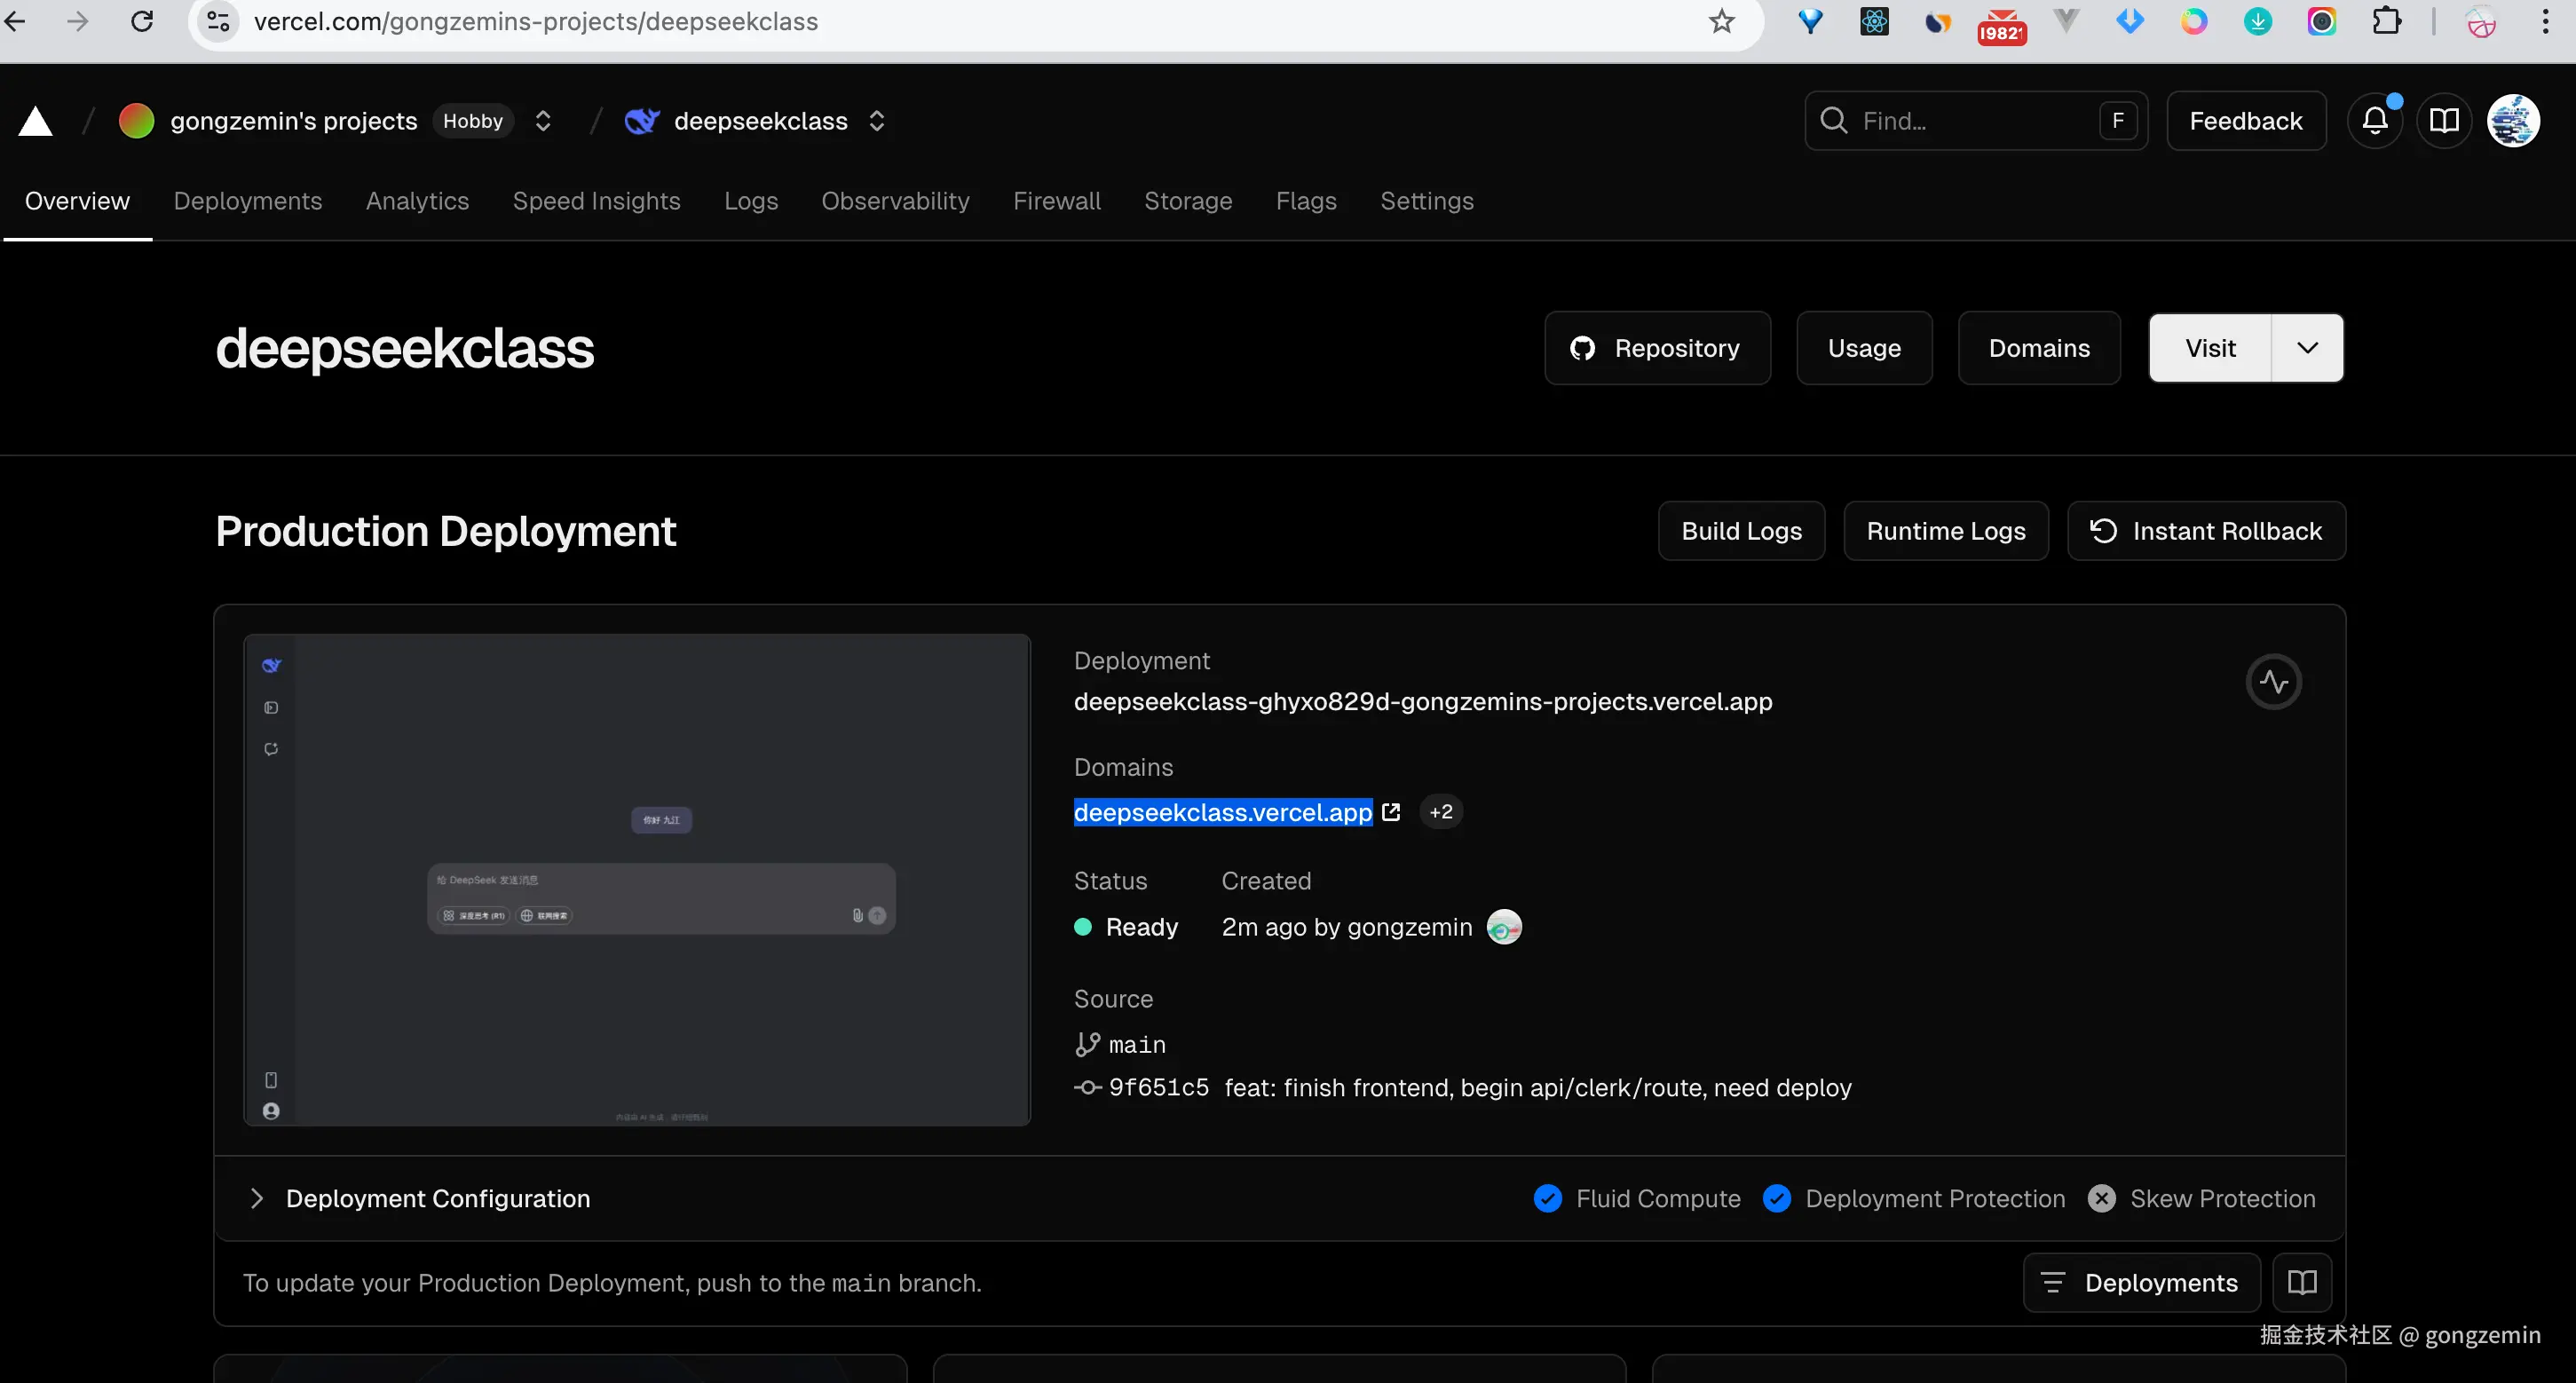Click the Hobby plan badge
This screenshot has height=1383, width=2576.
click(473, 121)
